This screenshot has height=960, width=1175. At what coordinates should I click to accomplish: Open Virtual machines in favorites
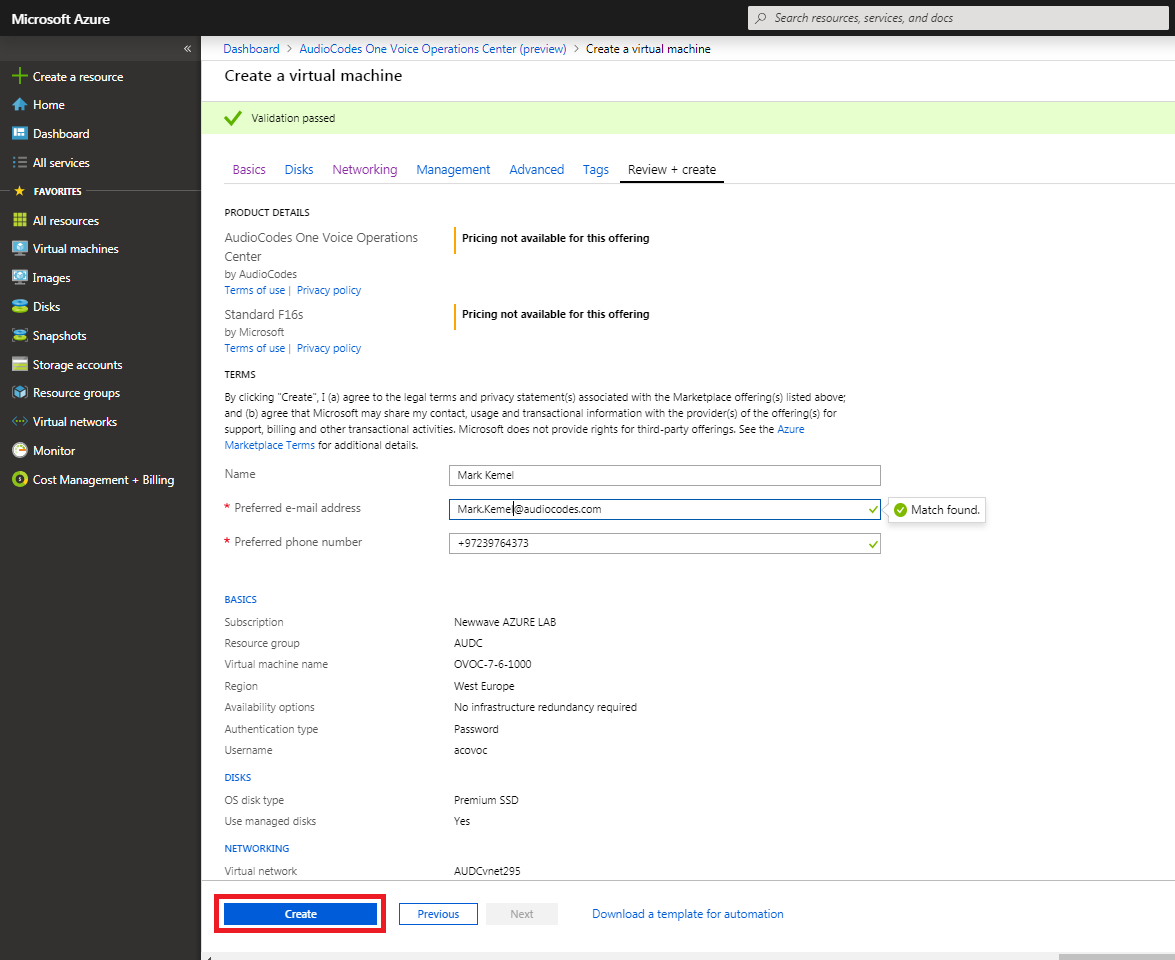(75, 249)
